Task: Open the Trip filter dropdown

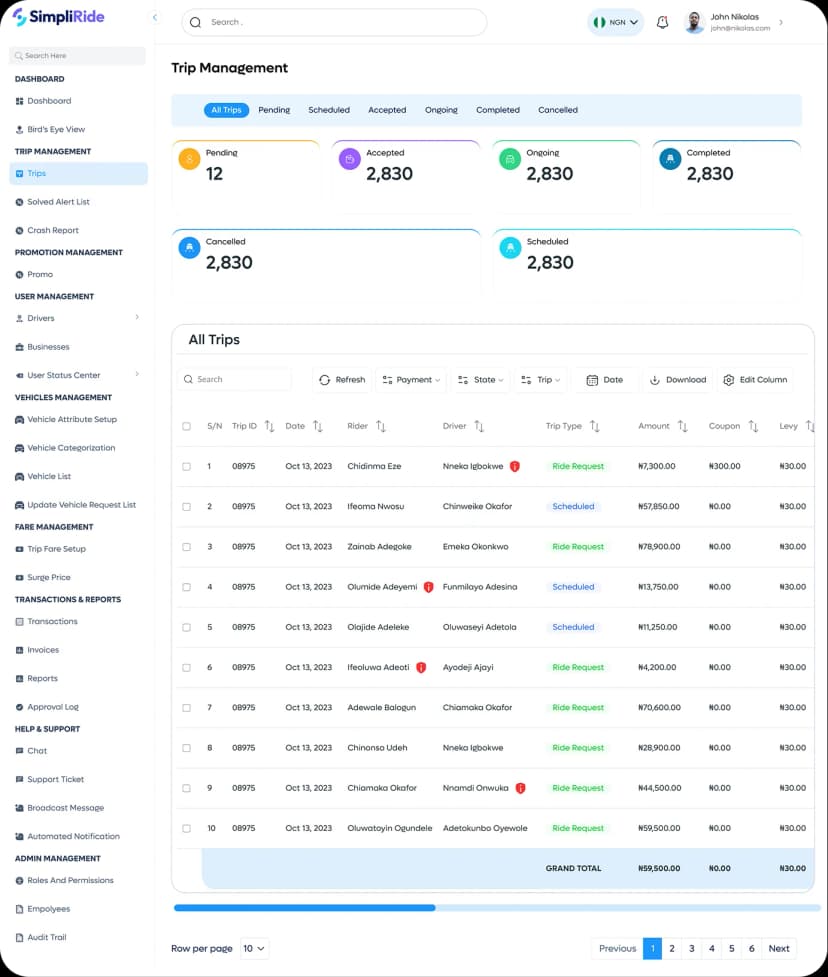Action: [x=541, y=380]
